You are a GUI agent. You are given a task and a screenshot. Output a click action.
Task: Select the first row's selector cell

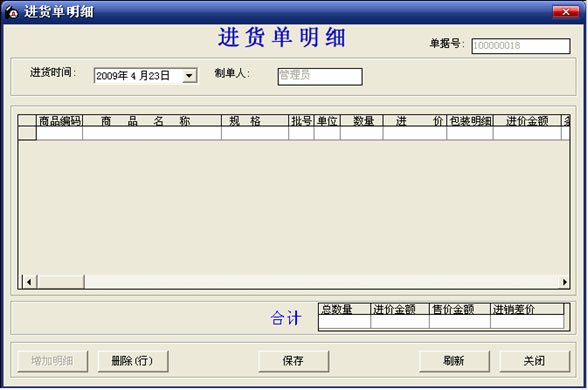point(27,133)
